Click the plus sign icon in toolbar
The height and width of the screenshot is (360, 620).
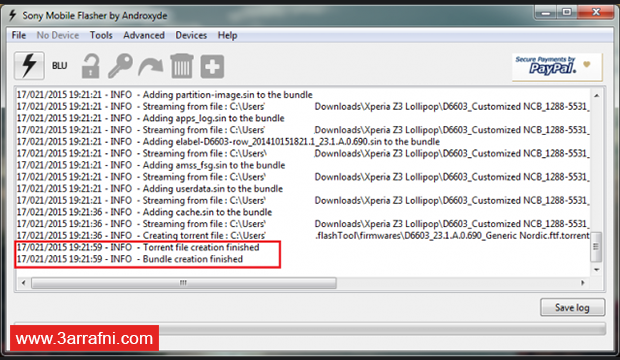(x=212, y=66)
